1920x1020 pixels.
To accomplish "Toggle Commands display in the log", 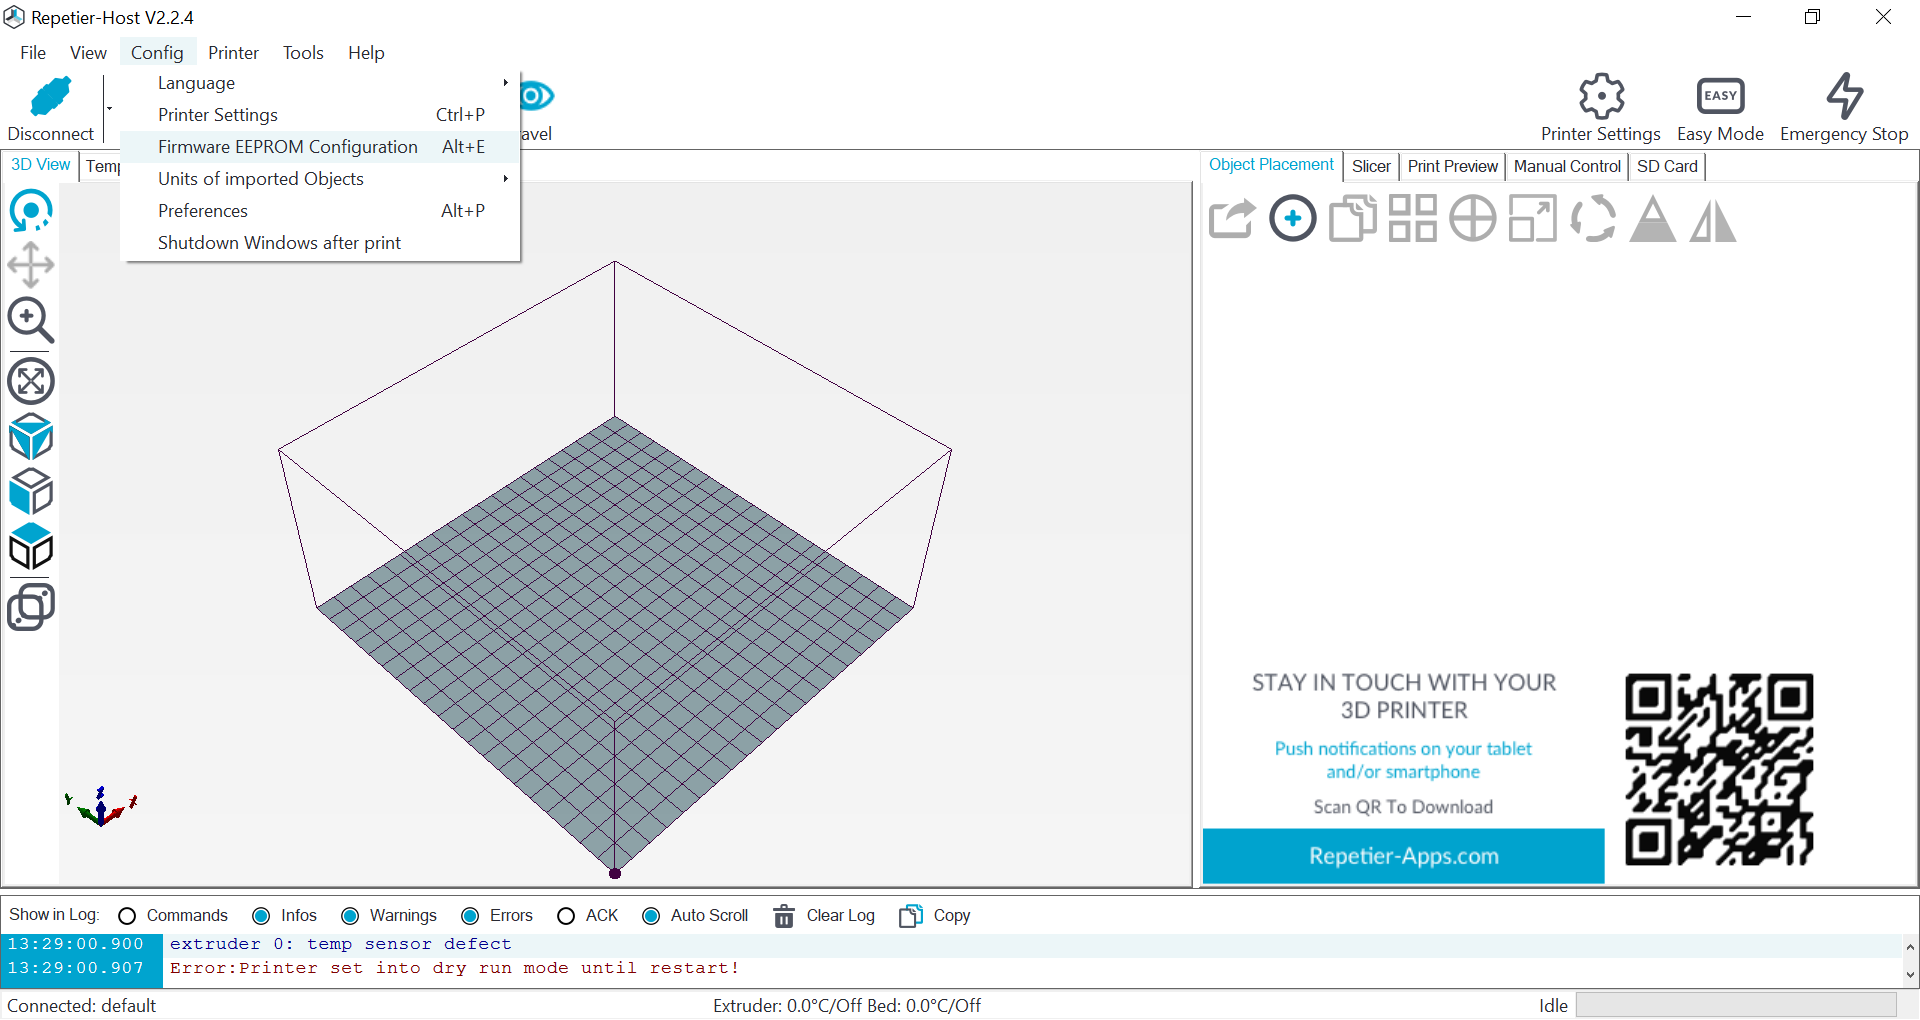I will click(x=126, y=915).
